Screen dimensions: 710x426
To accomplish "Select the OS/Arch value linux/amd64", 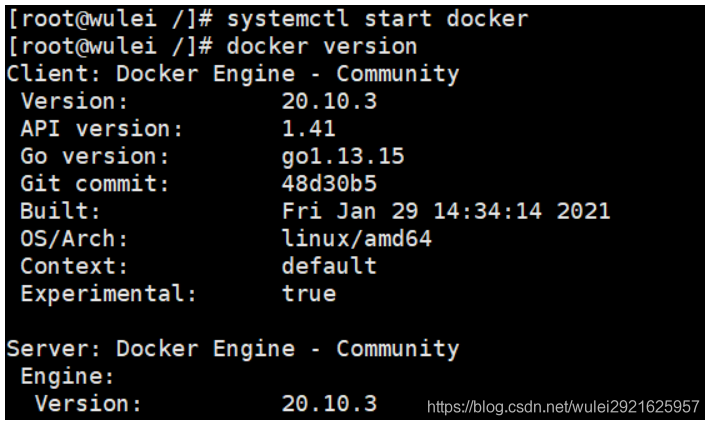I will click(x=356, y=238).
